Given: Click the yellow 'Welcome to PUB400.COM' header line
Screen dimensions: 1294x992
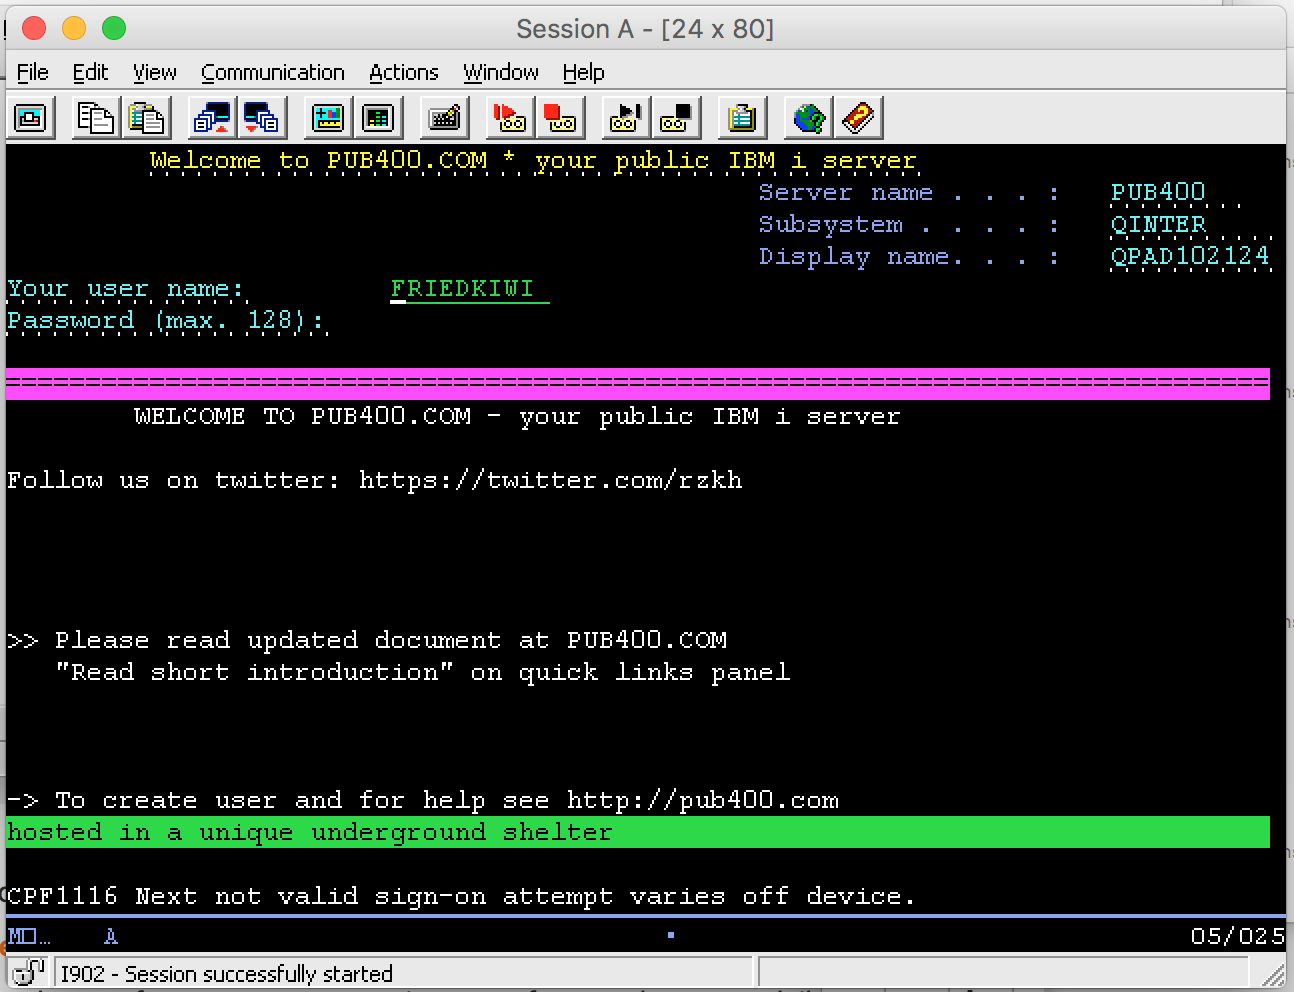Looking at the screenshot, I should (533, 161).
